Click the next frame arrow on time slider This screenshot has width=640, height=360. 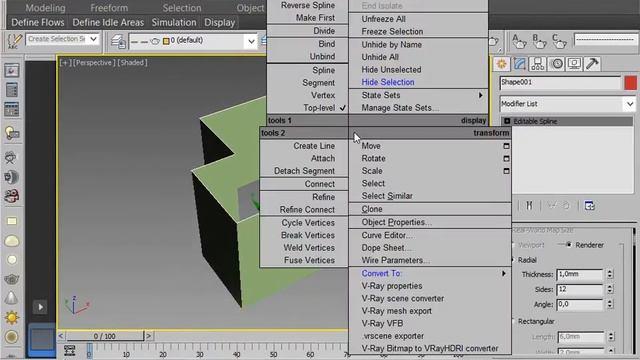click(x=149, y=336)
